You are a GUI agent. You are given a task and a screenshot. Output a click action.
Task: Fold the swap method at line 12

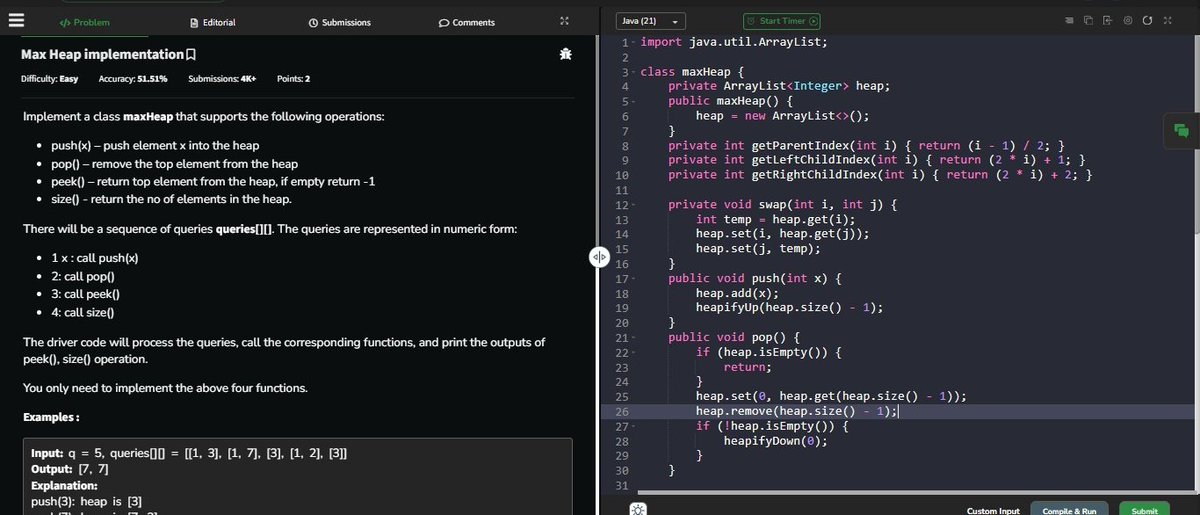click(634, 205)
